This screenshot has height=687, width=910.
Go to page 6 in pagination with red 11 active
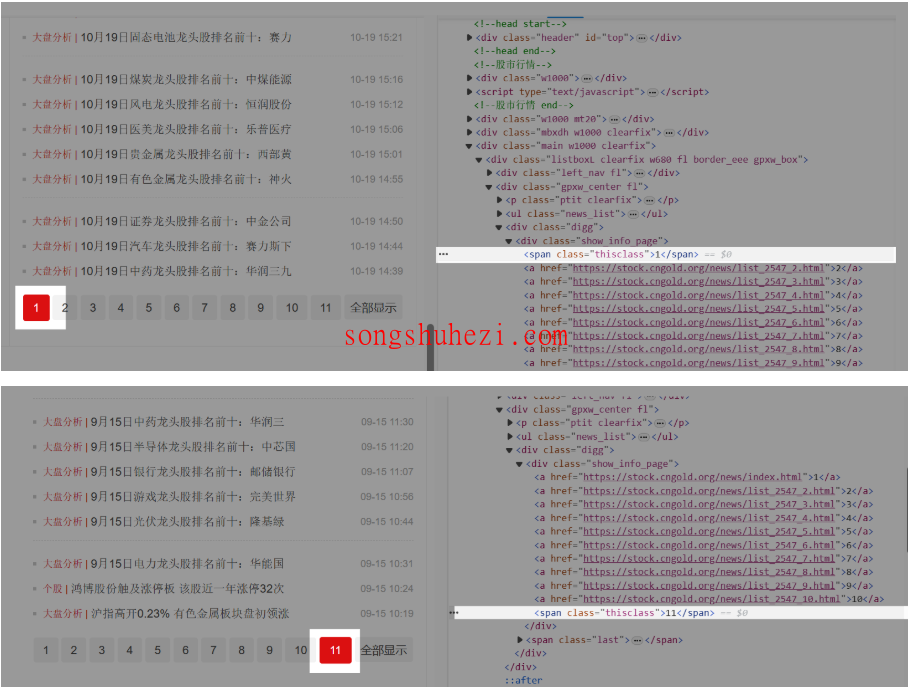186,650
